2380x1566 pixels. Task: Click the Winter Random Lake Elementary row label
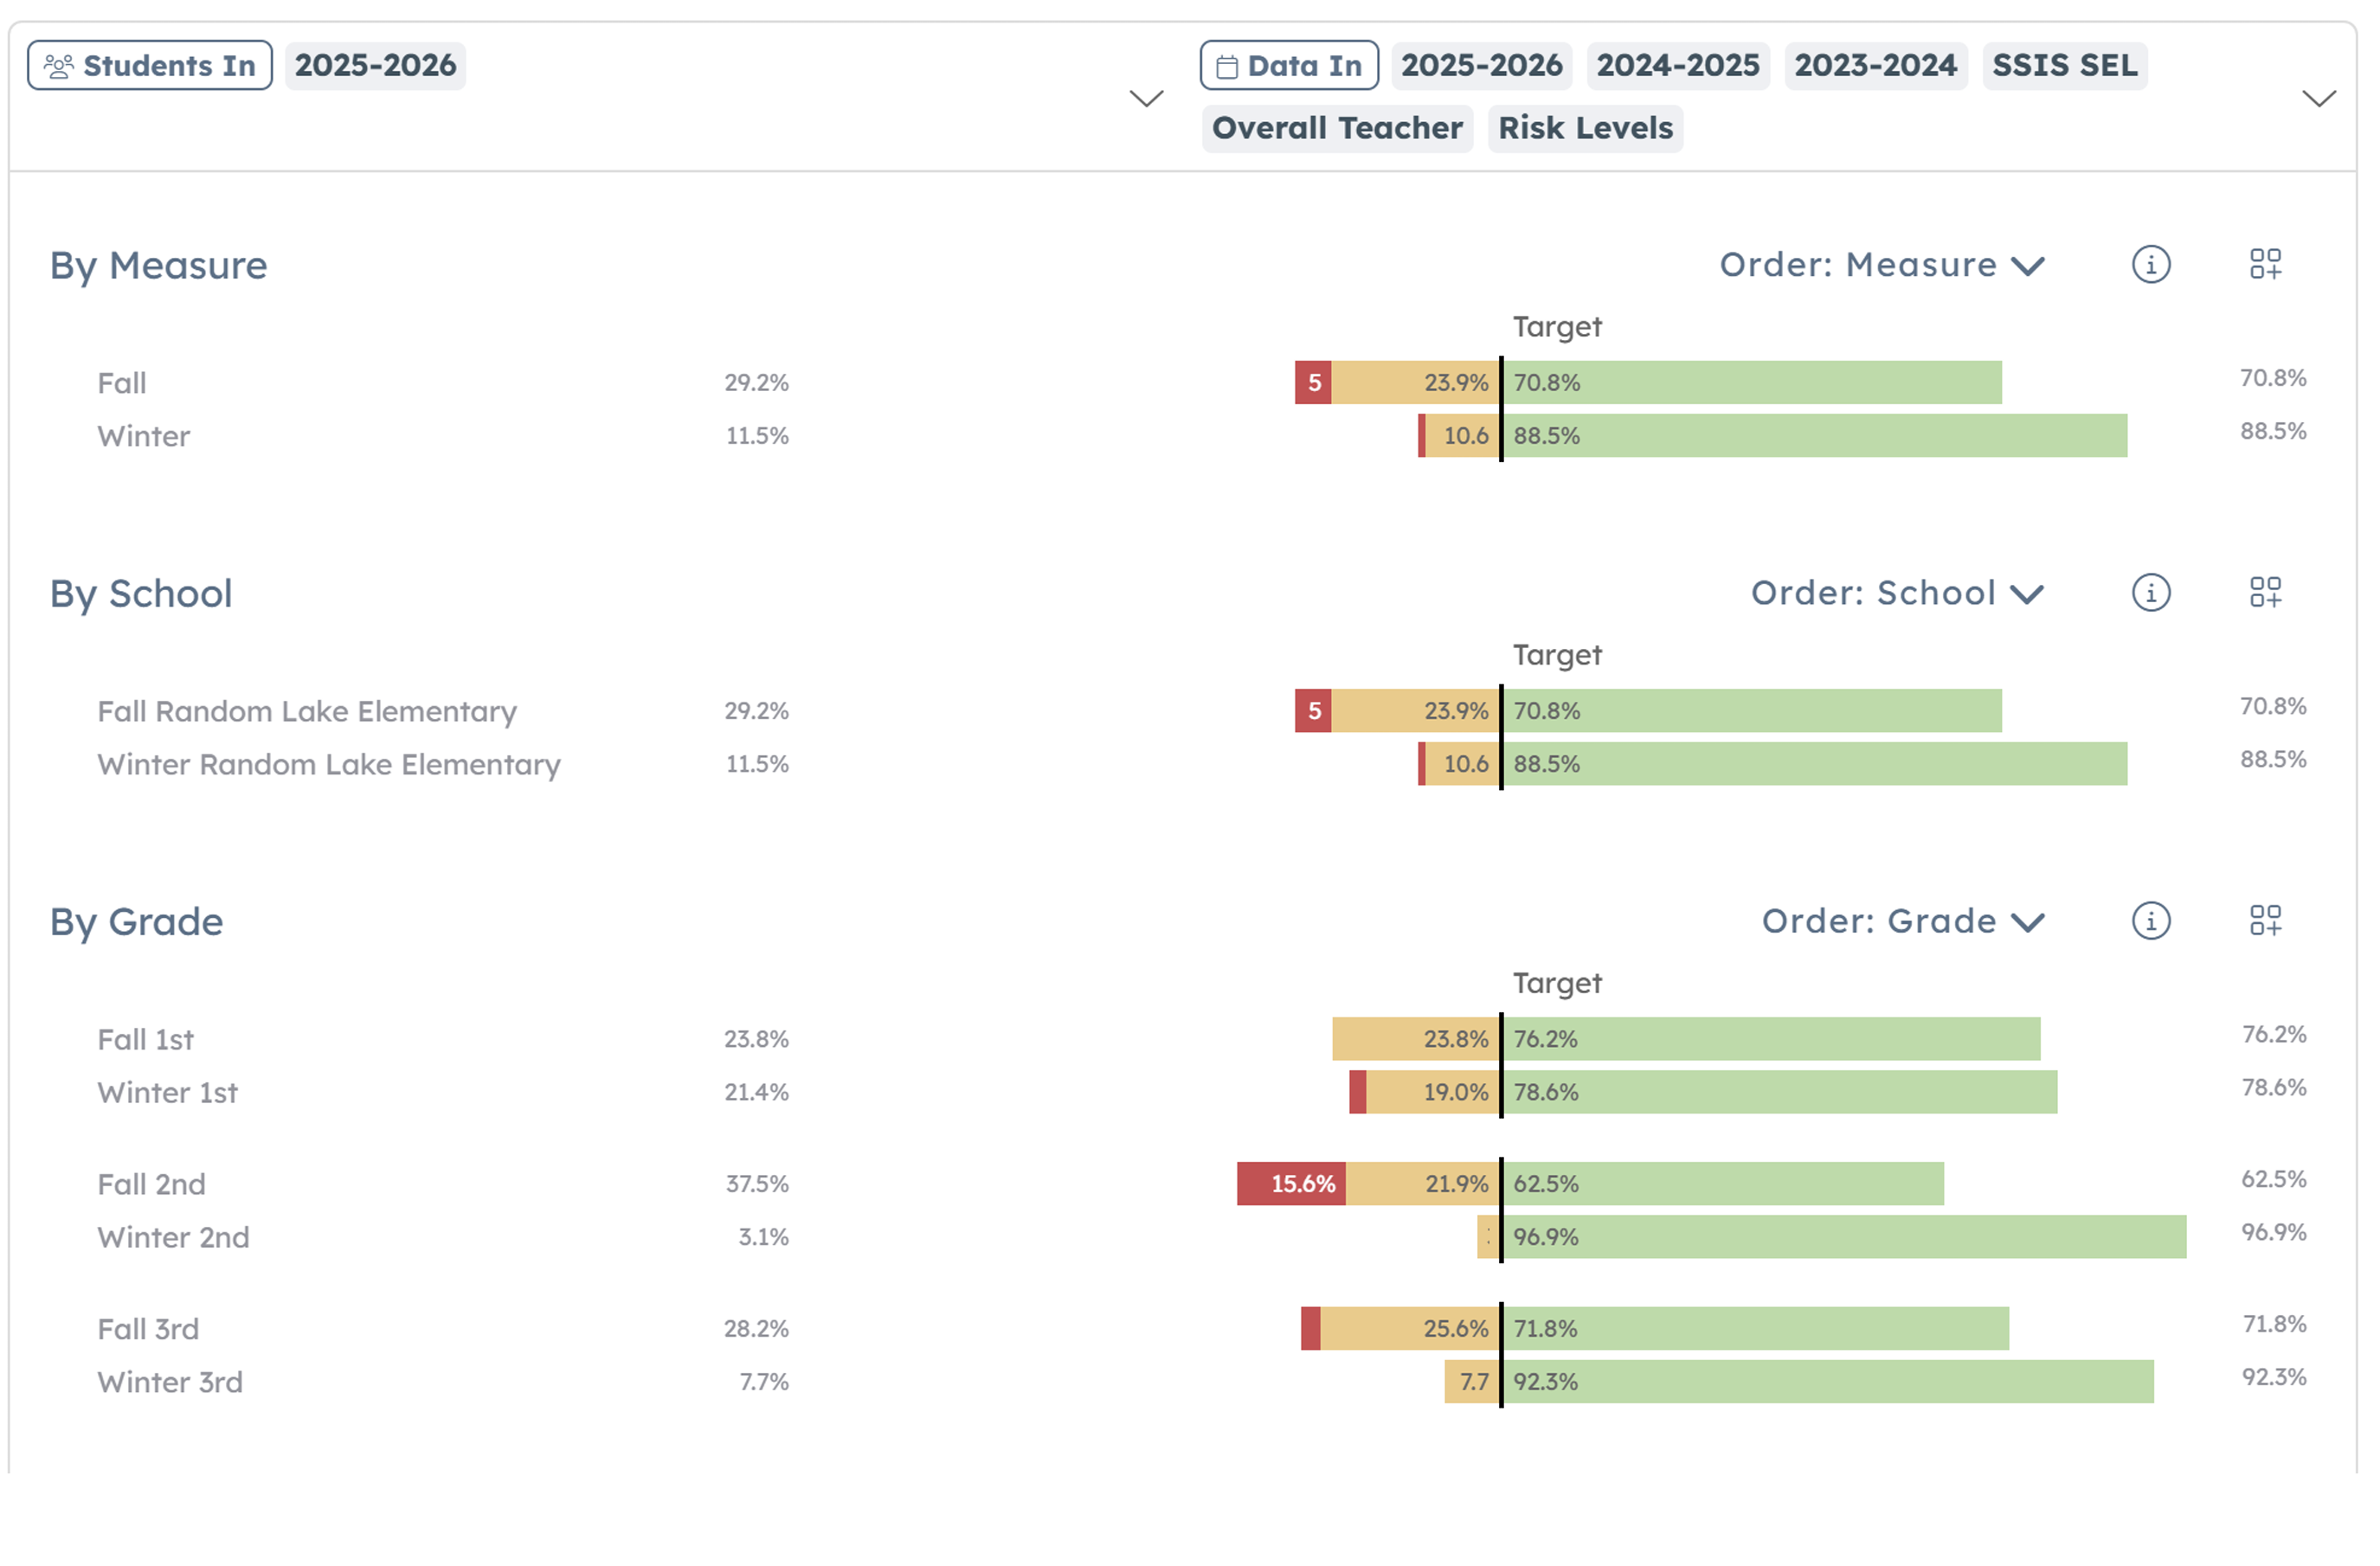point(329,765)
